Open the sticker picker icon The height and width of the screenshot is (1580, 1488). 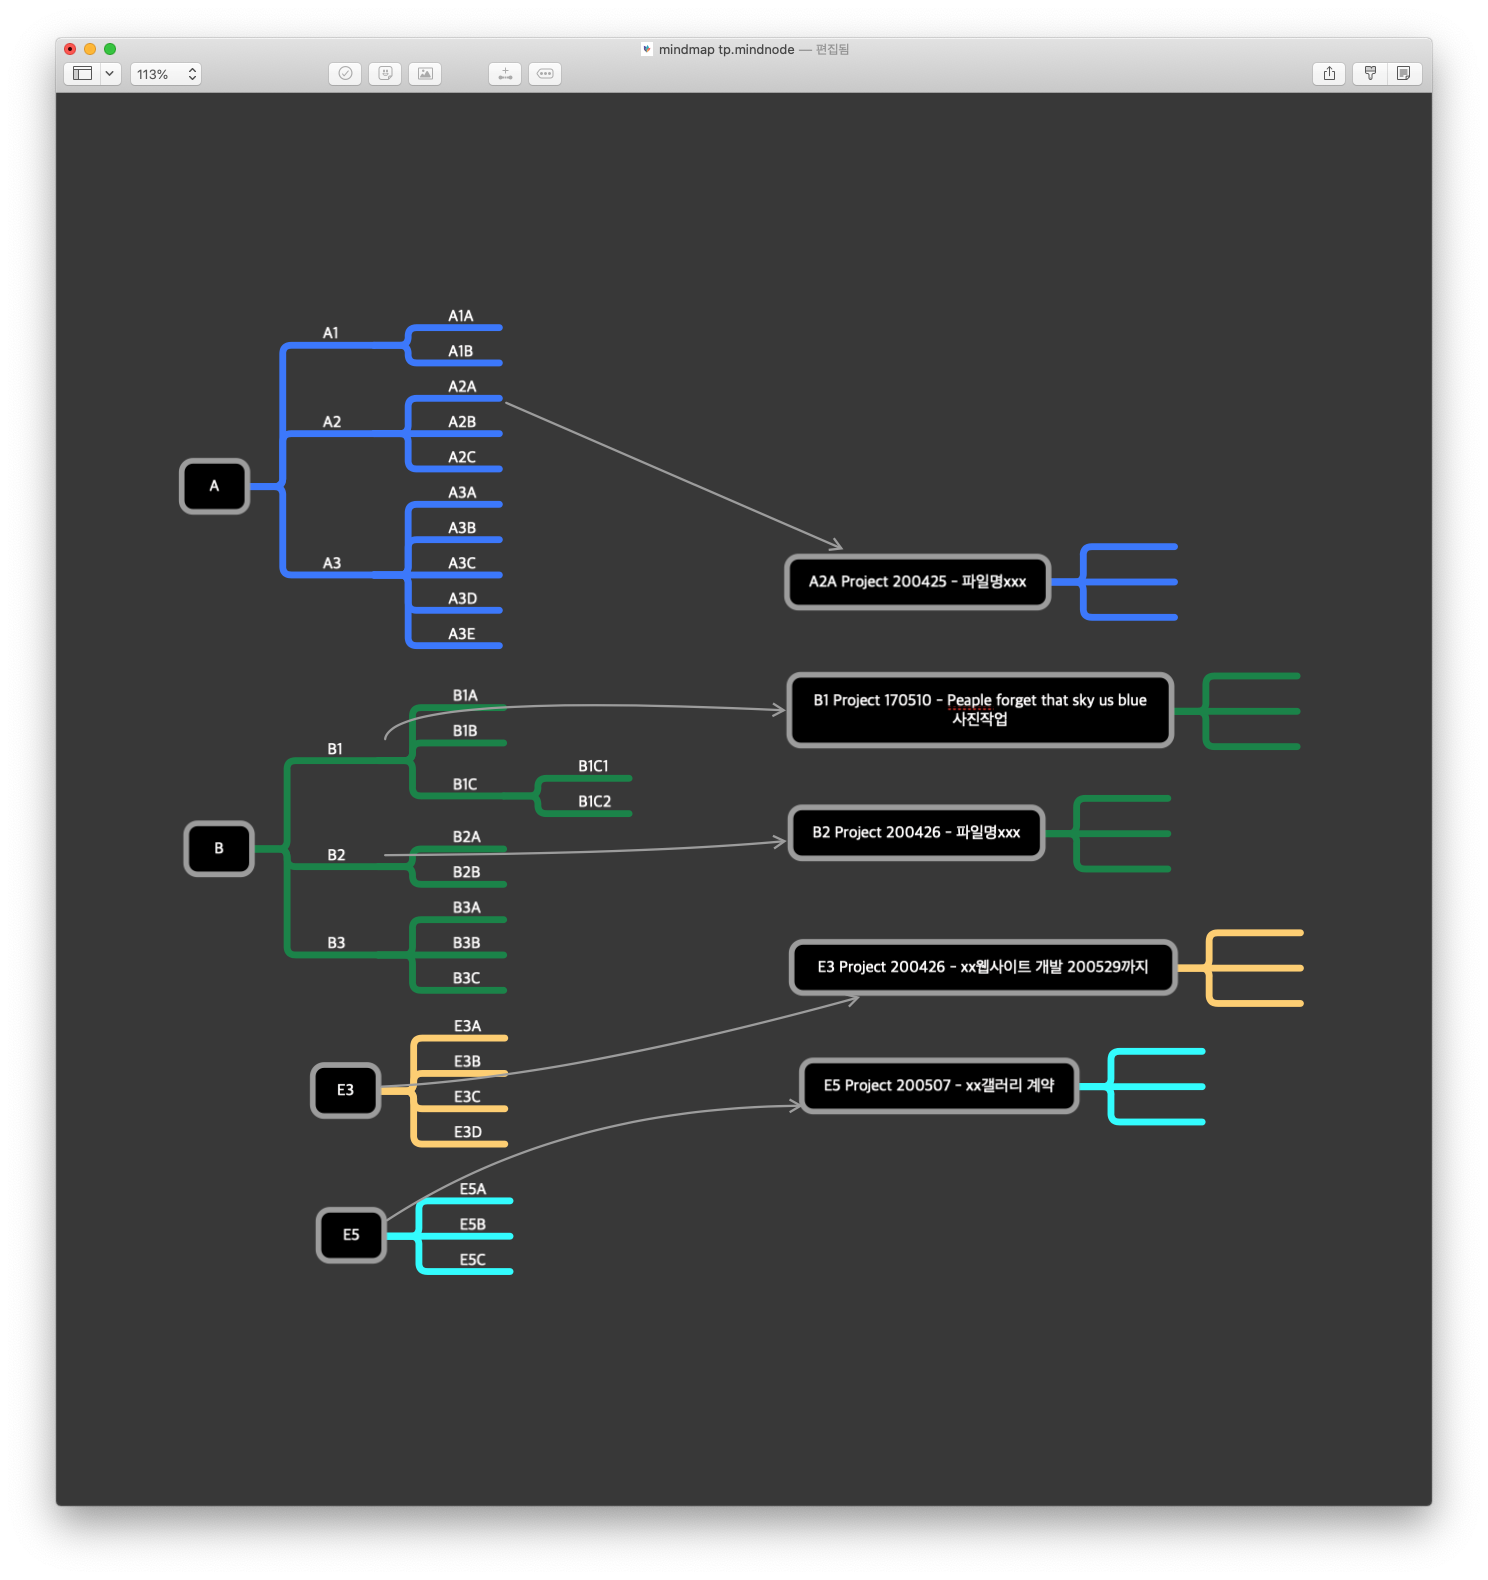pos(385,74)
